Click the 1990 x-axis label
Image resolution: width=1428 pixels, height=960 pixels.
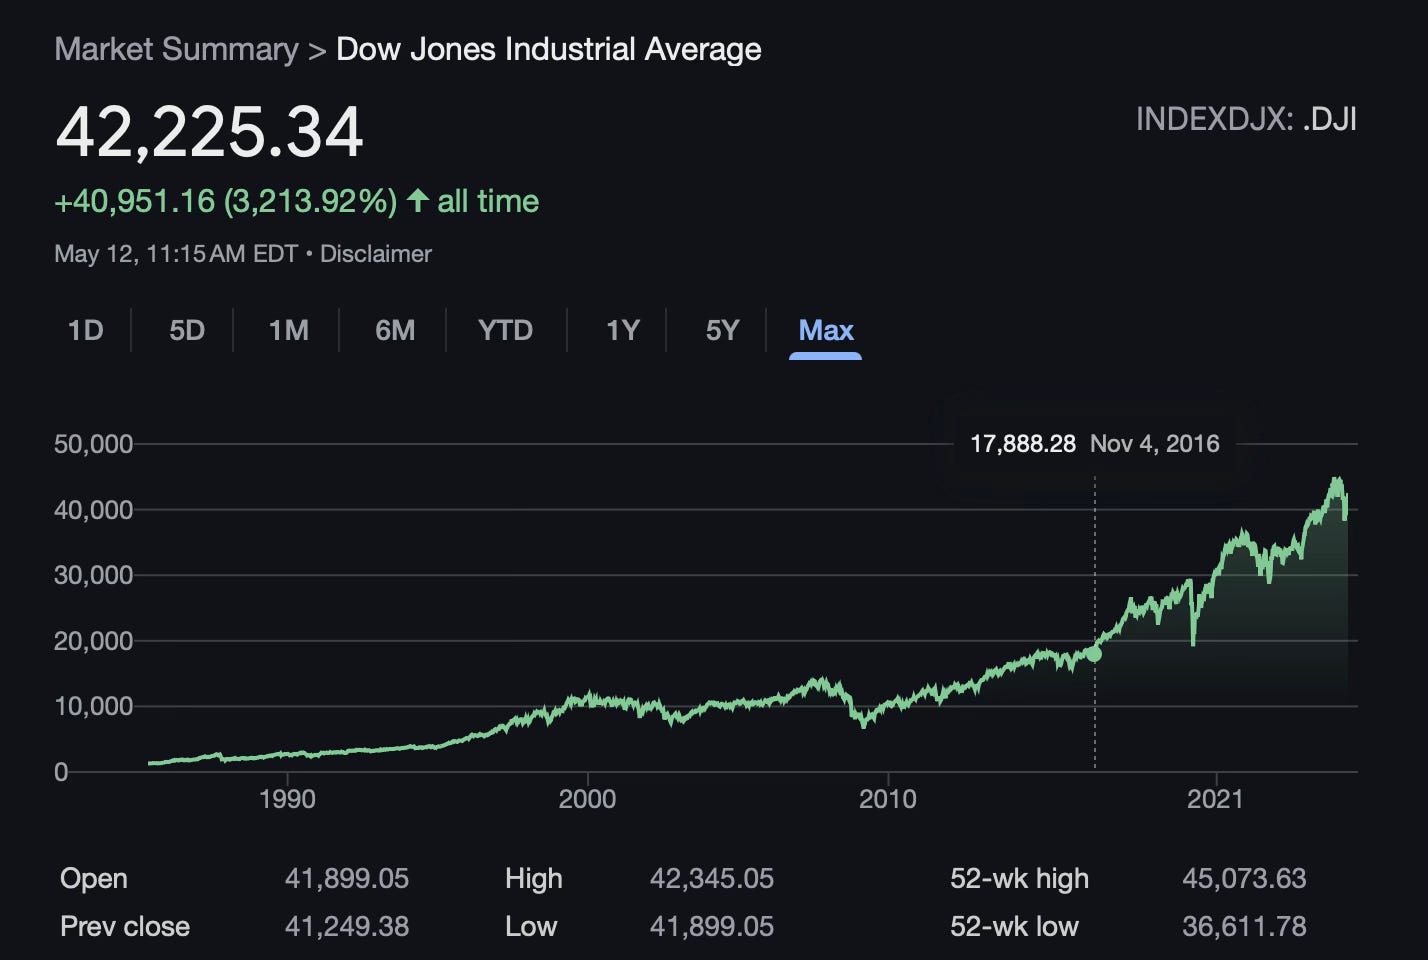pos(287,799)
